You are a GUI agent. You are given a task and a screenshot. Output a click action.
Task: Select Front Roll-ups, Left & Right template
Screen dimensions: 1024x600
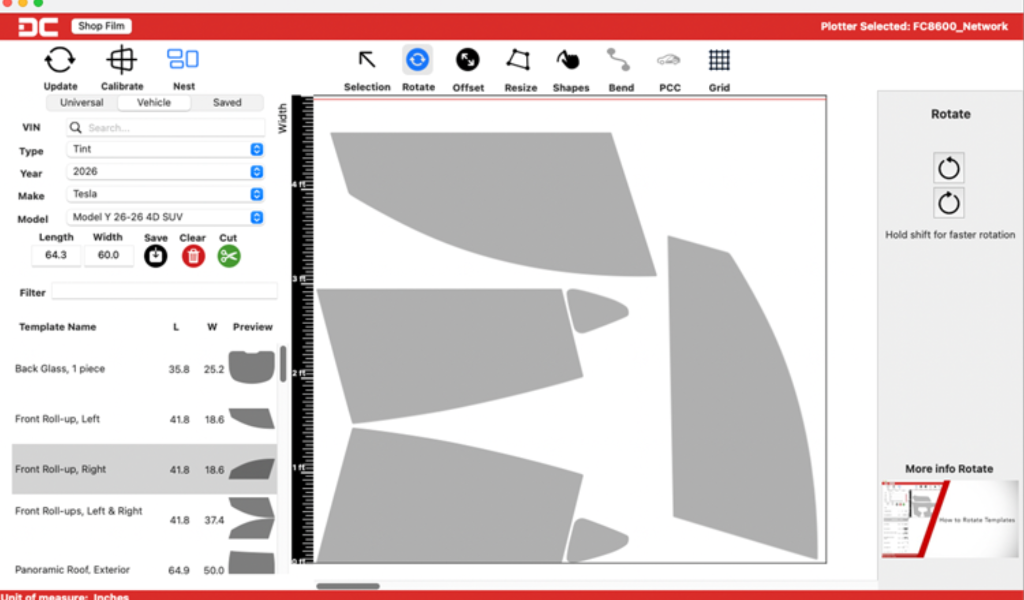[144, 518]
